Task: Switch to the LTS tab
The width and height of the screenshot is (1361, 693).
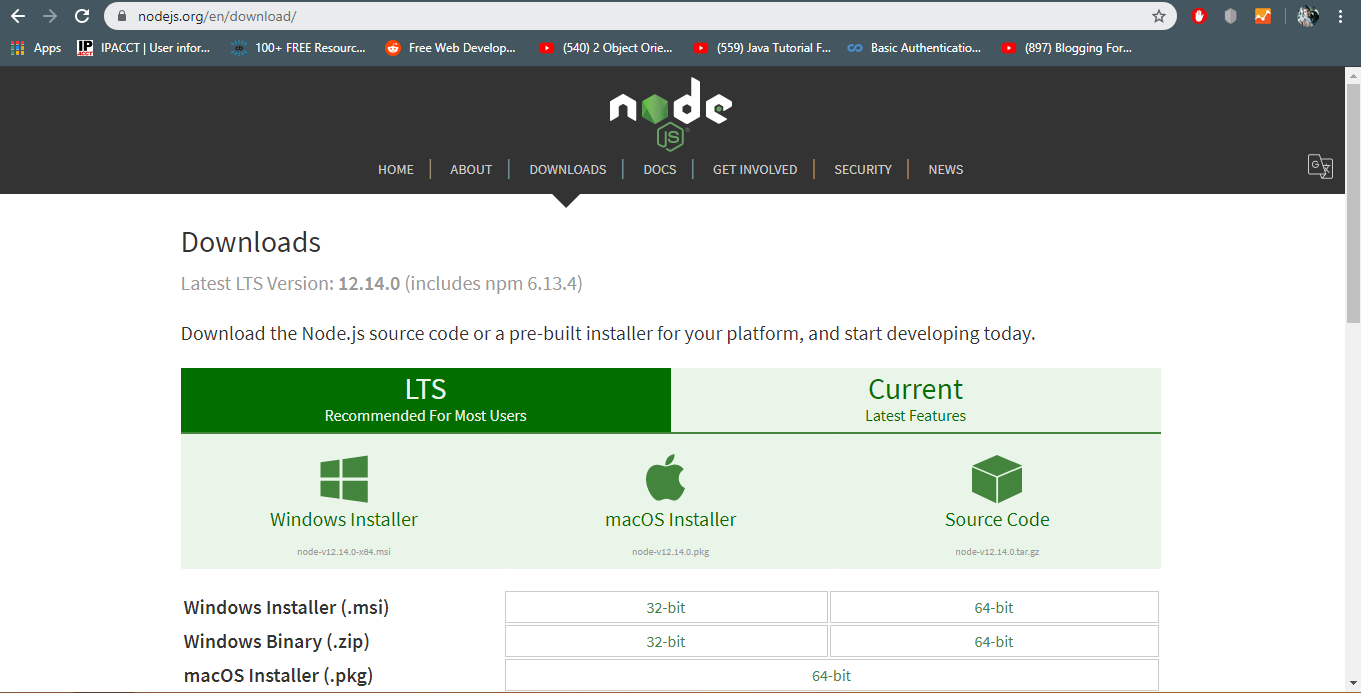Action: pos(425,399)
